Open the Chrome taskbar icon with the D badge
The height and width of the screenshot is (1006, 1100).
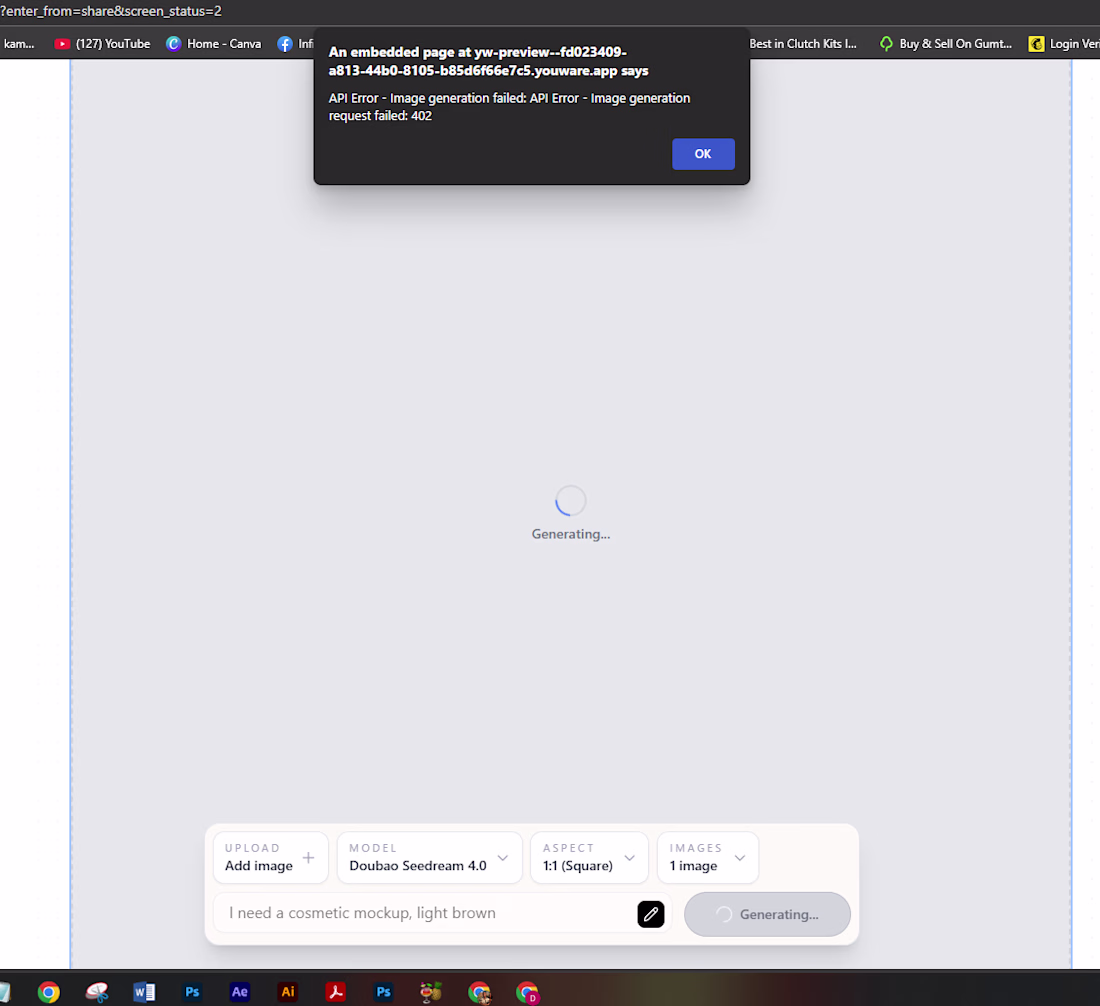(527, 992)
